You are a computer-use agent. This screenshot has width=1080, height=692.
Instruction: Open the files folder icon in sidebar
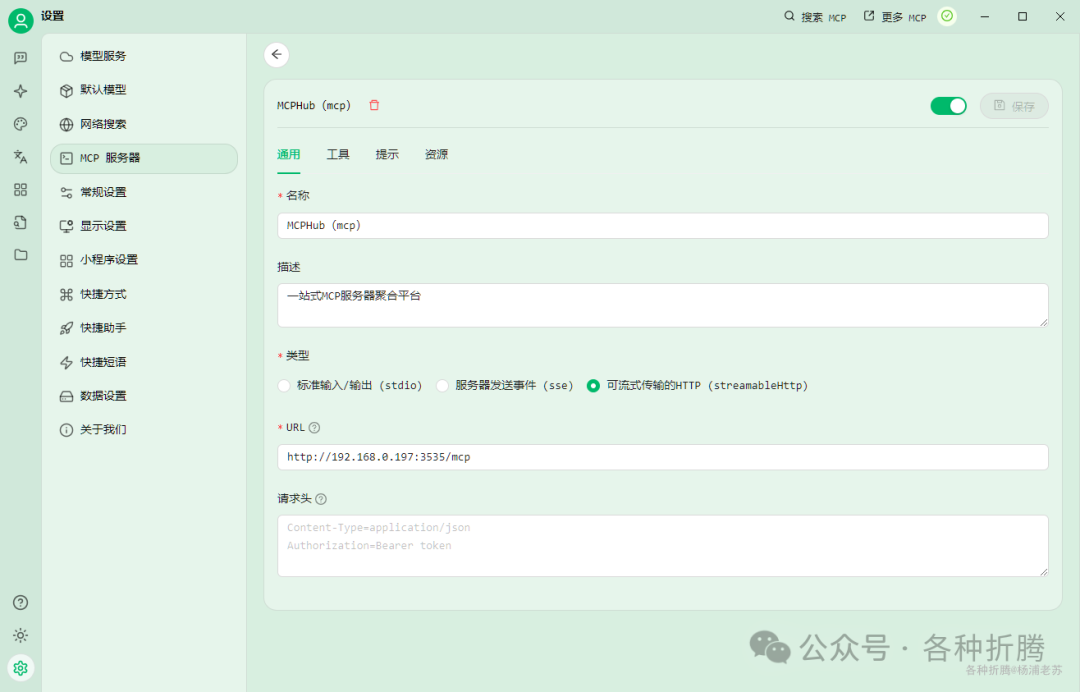[x=20, y=255]
